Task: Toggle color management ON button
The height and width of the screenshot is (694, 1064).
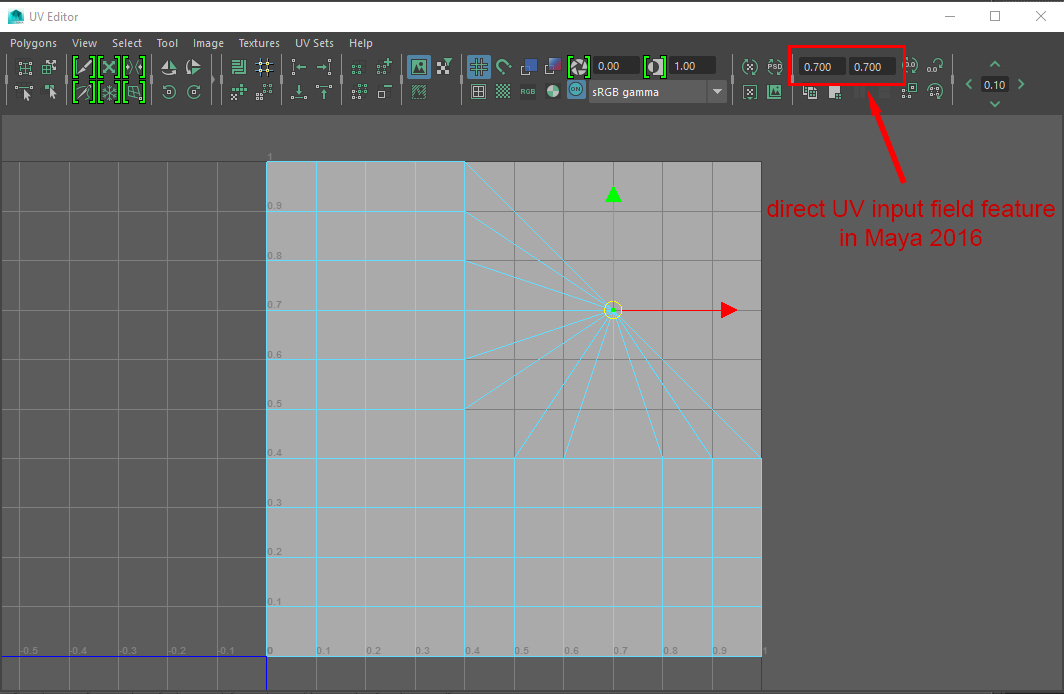Action: 576,90
